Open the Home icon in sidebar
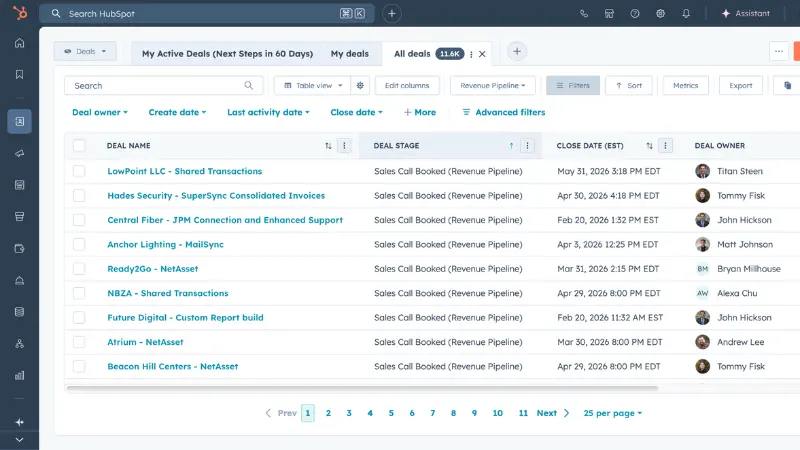Screen dimensions: 800x450 pyautogui.click(x=19, y=43)
